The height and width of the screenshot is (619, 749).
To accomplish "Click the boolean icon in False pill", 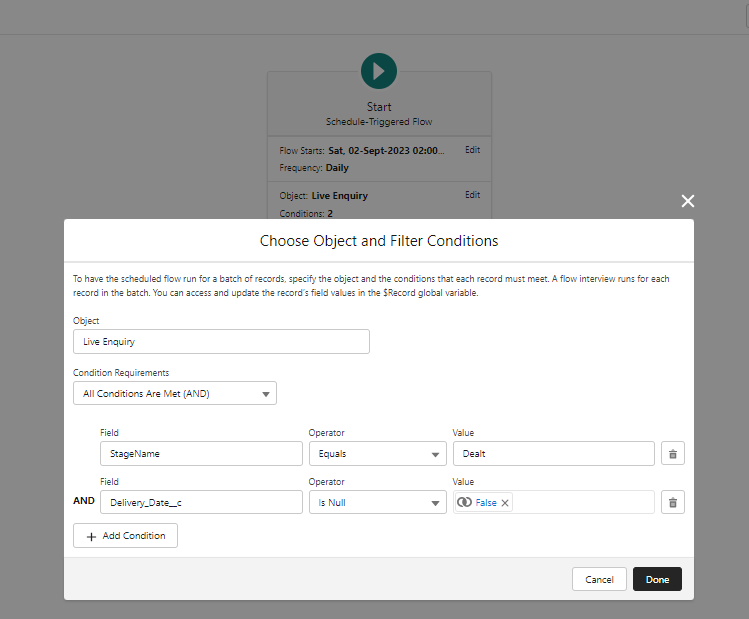I will [465, 503].
